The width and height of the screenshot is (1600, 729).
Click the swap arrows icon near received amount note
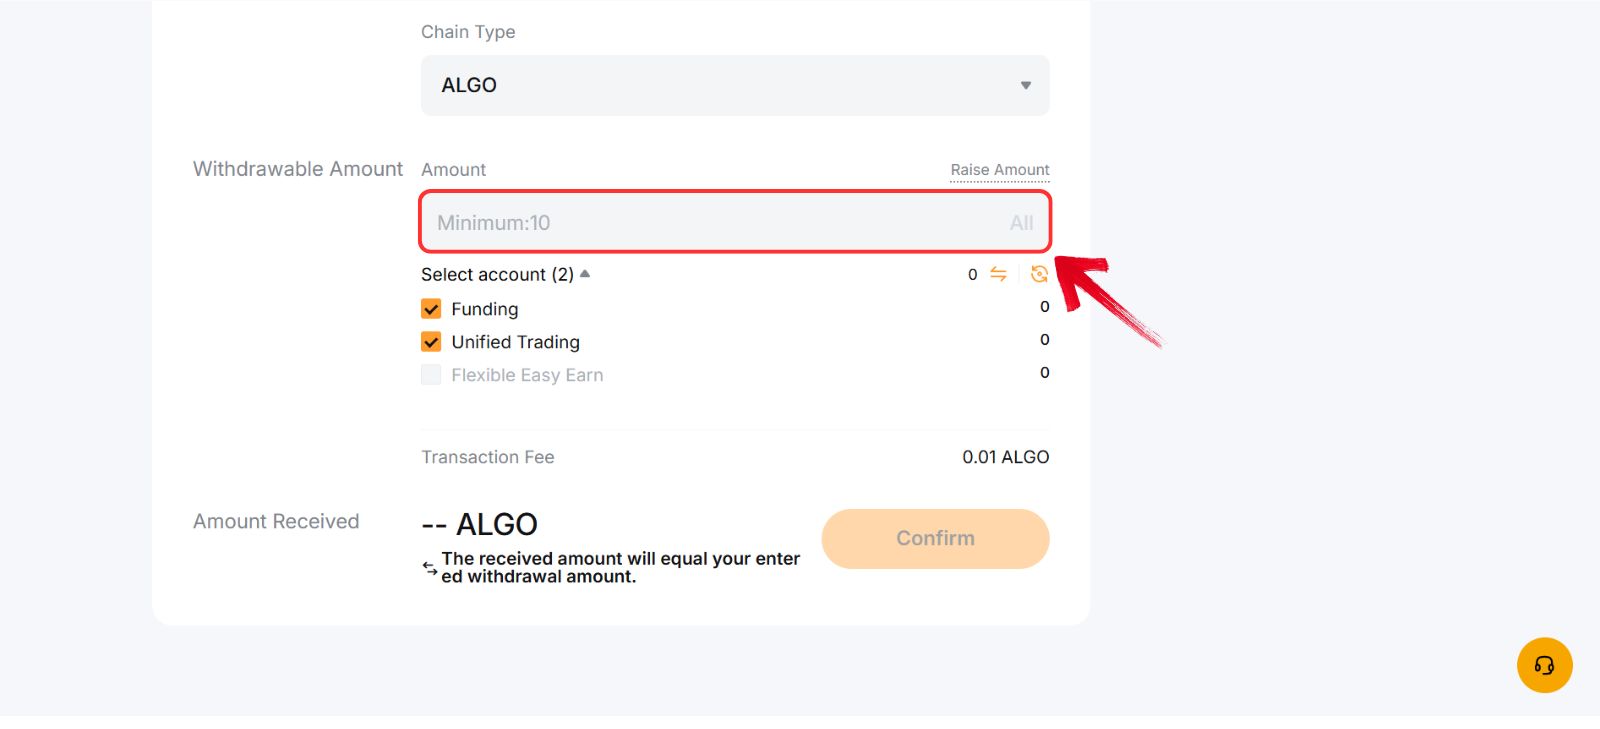[428, 568]
